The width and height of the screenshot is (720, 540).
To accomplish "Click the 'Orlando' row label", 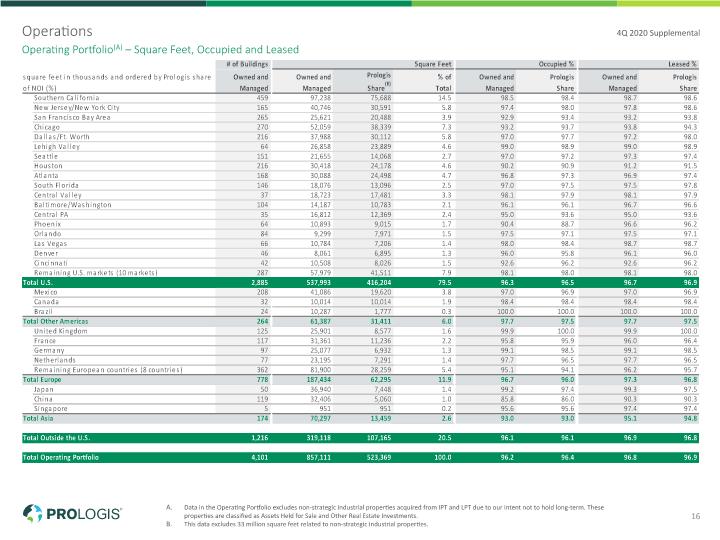I will pyautogui.click(x=47, y=234).
